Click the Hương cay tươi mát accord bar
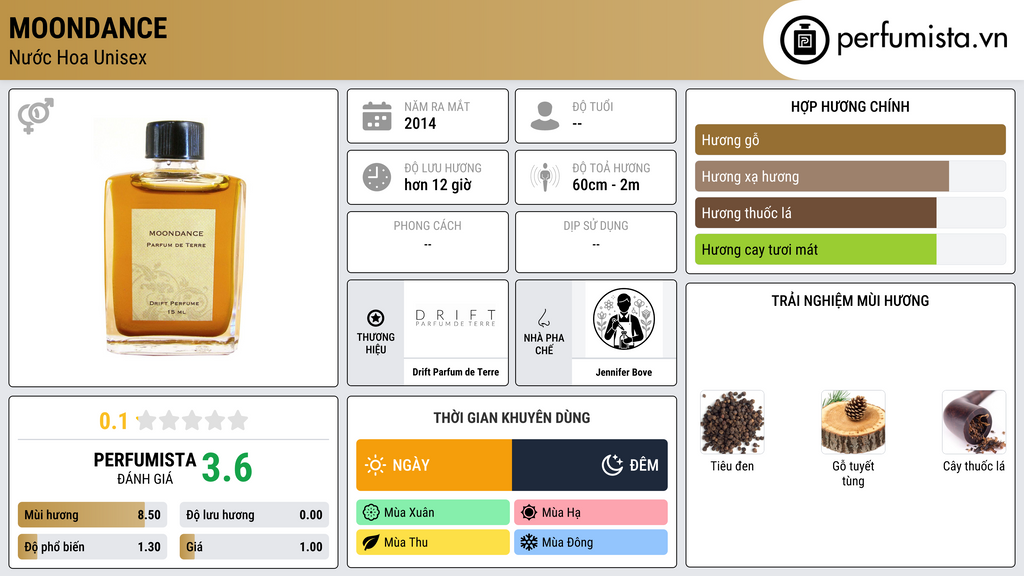This screenshot has width=1024, height=576. (850, 249)
